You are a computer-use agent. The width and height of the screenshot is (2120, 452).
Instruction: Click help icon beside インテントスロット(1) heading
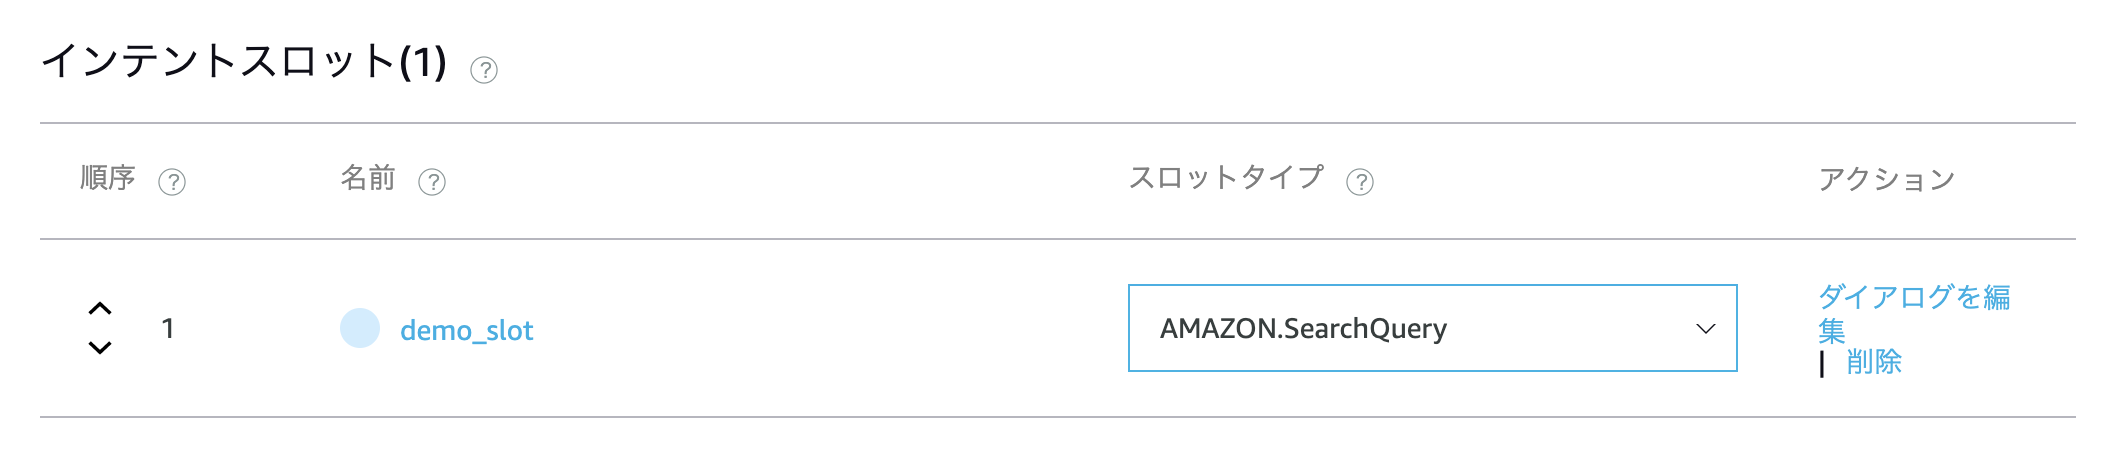tap(484, 70)
